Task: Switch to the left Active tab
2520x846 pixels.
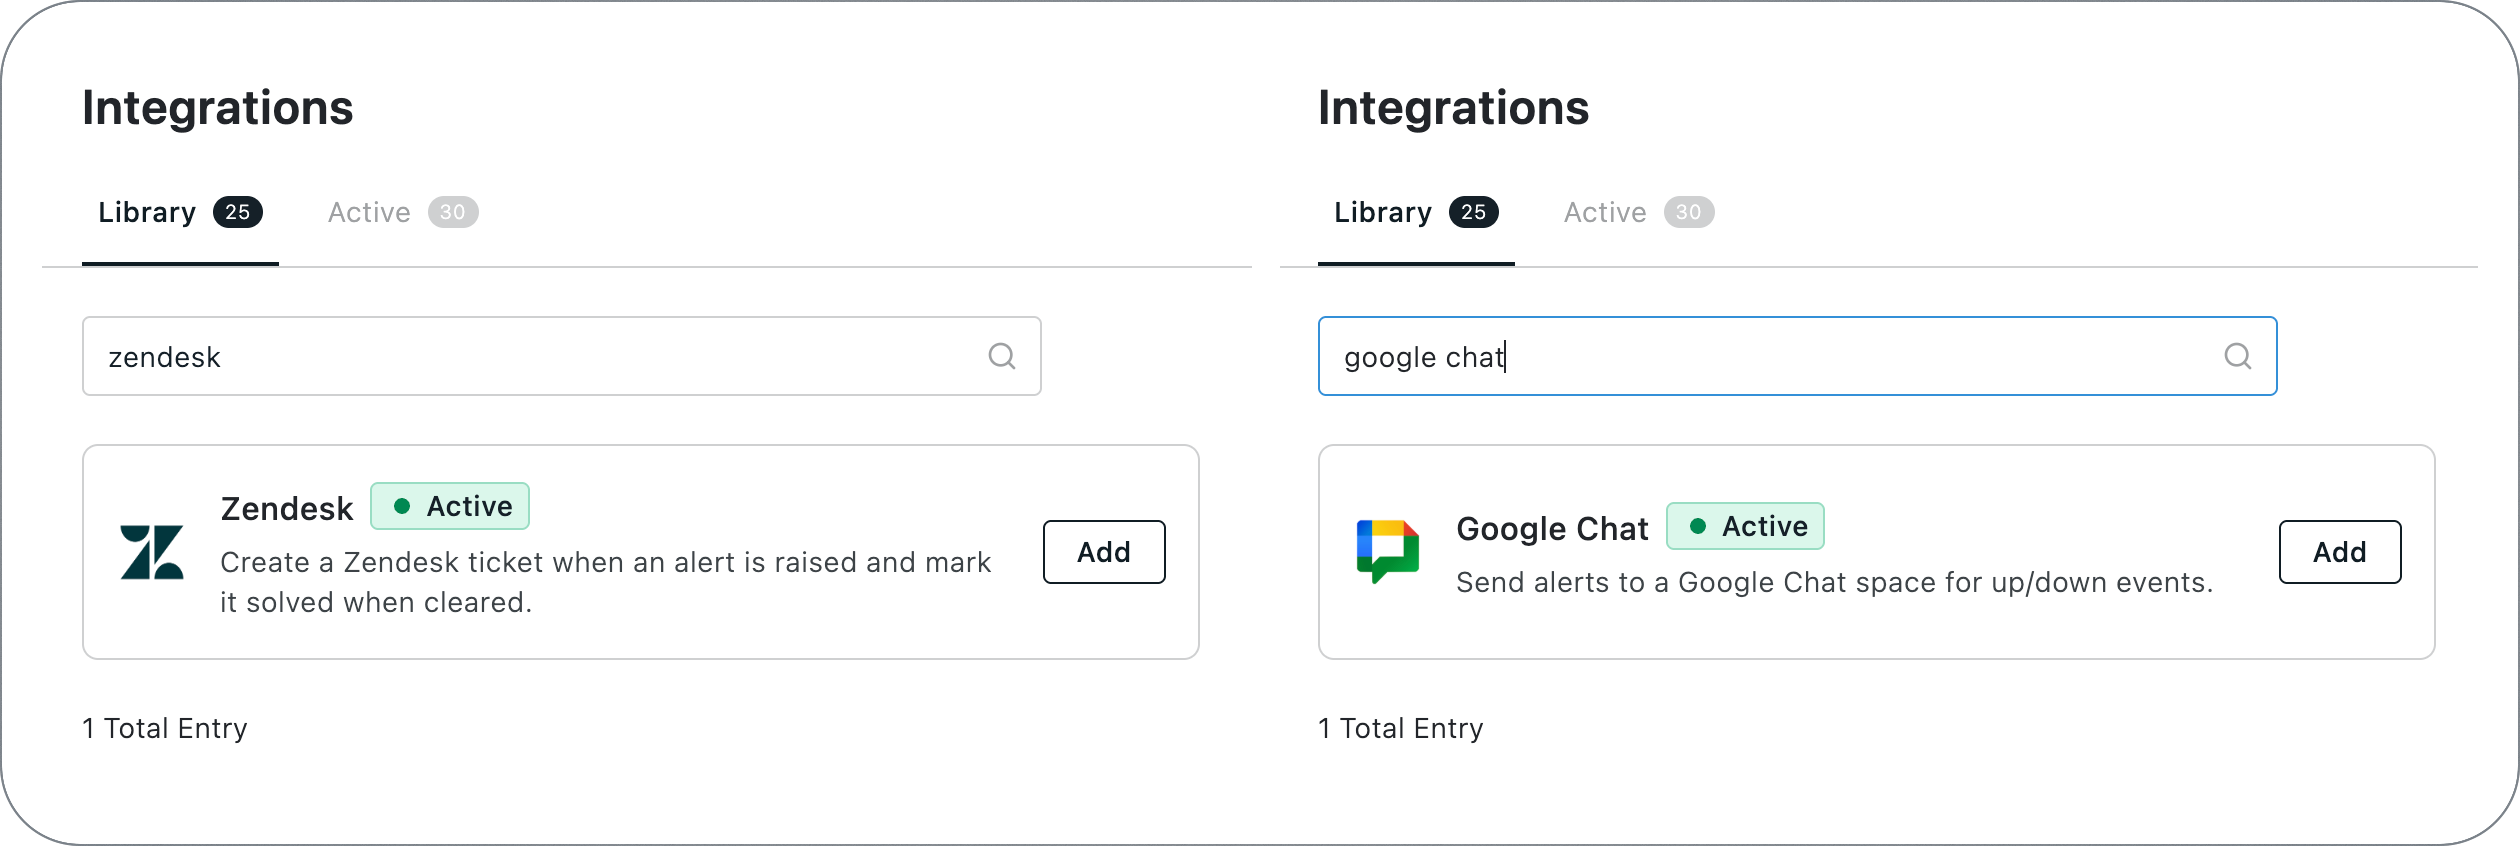Action: [403, 213]
